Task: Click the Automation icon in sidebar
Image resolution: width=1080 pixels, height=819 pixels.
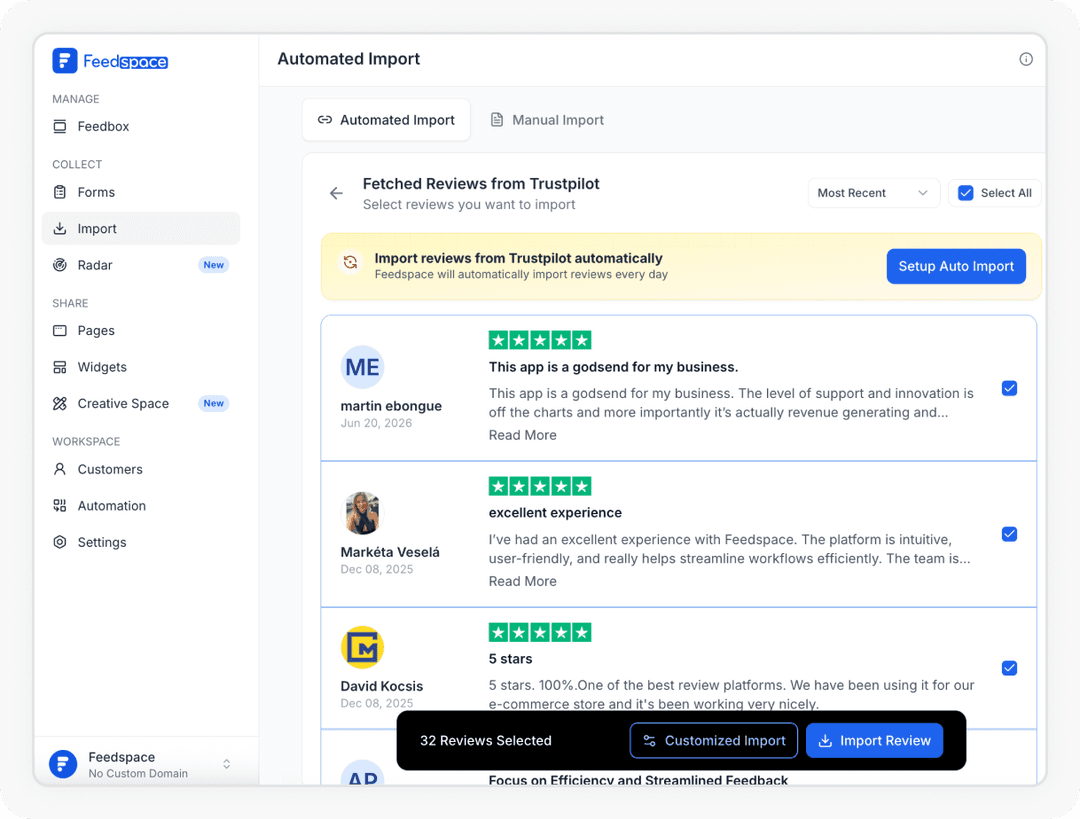Action: tap(60, 506)
